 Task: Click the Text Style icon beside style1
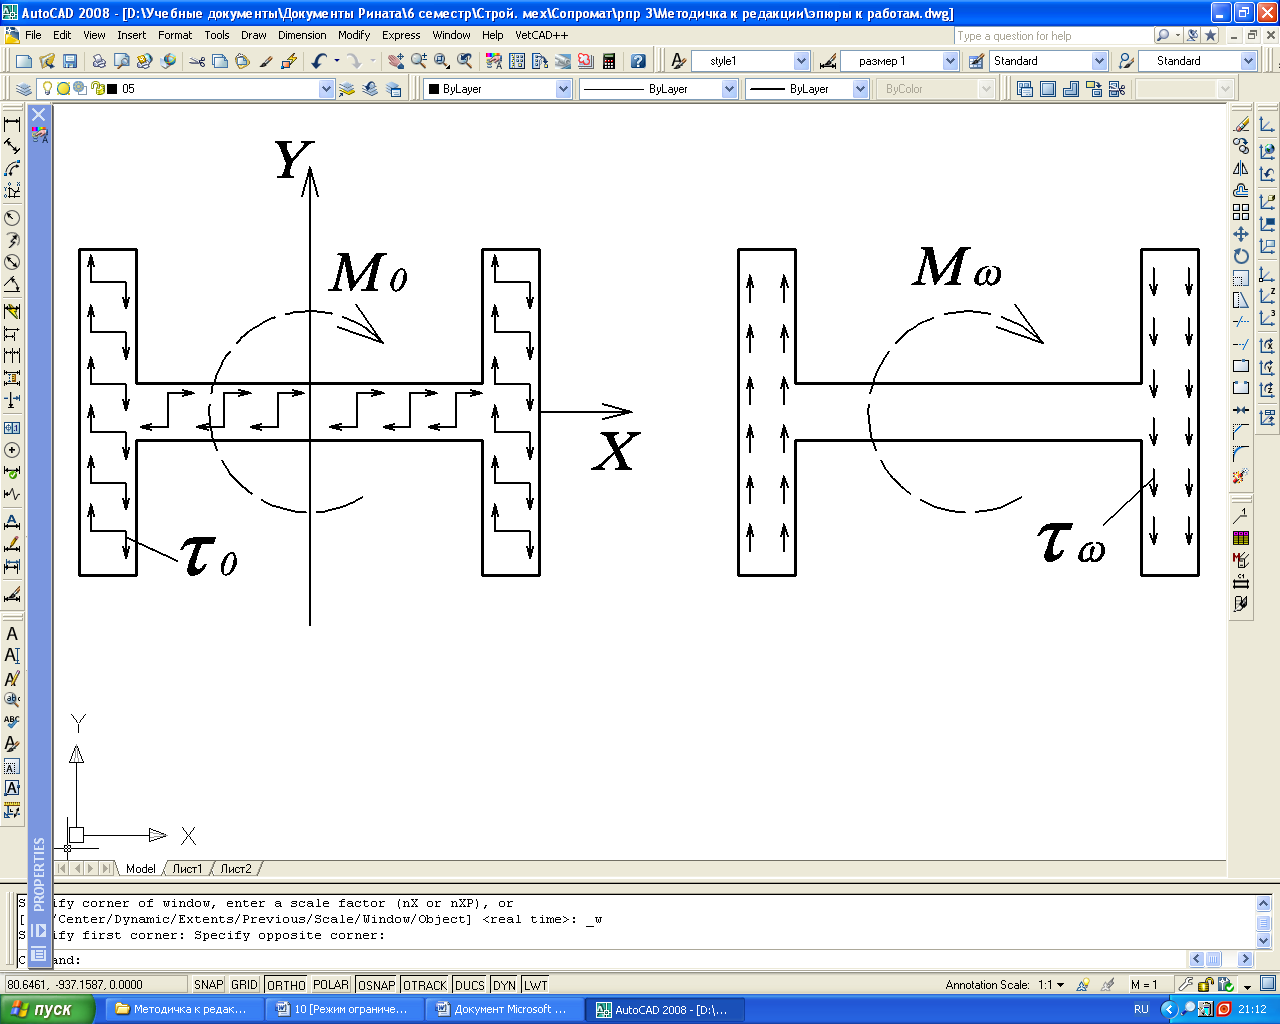pyautogui.click(x=679, y=61)
